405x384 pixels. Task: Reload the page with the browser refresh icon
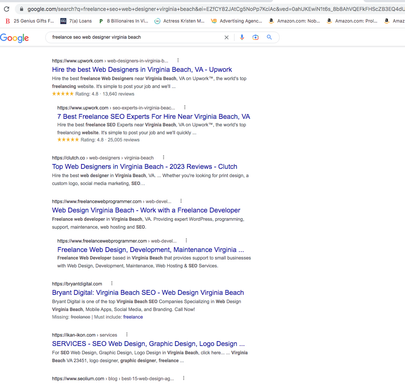6,9
